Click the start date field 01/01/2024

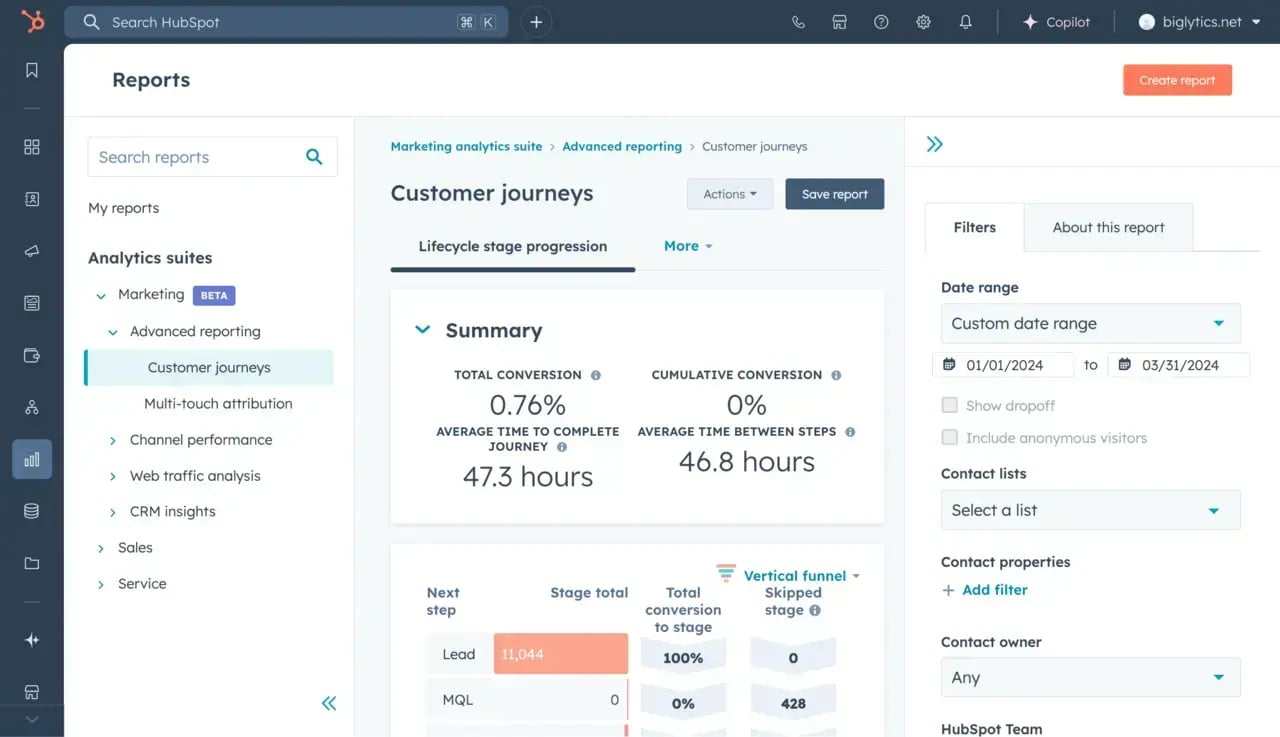[1003, 365]
